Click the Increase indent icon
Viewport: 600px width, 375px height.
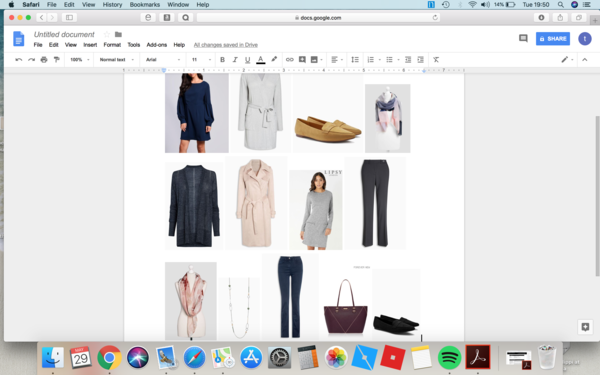[421, 60]
